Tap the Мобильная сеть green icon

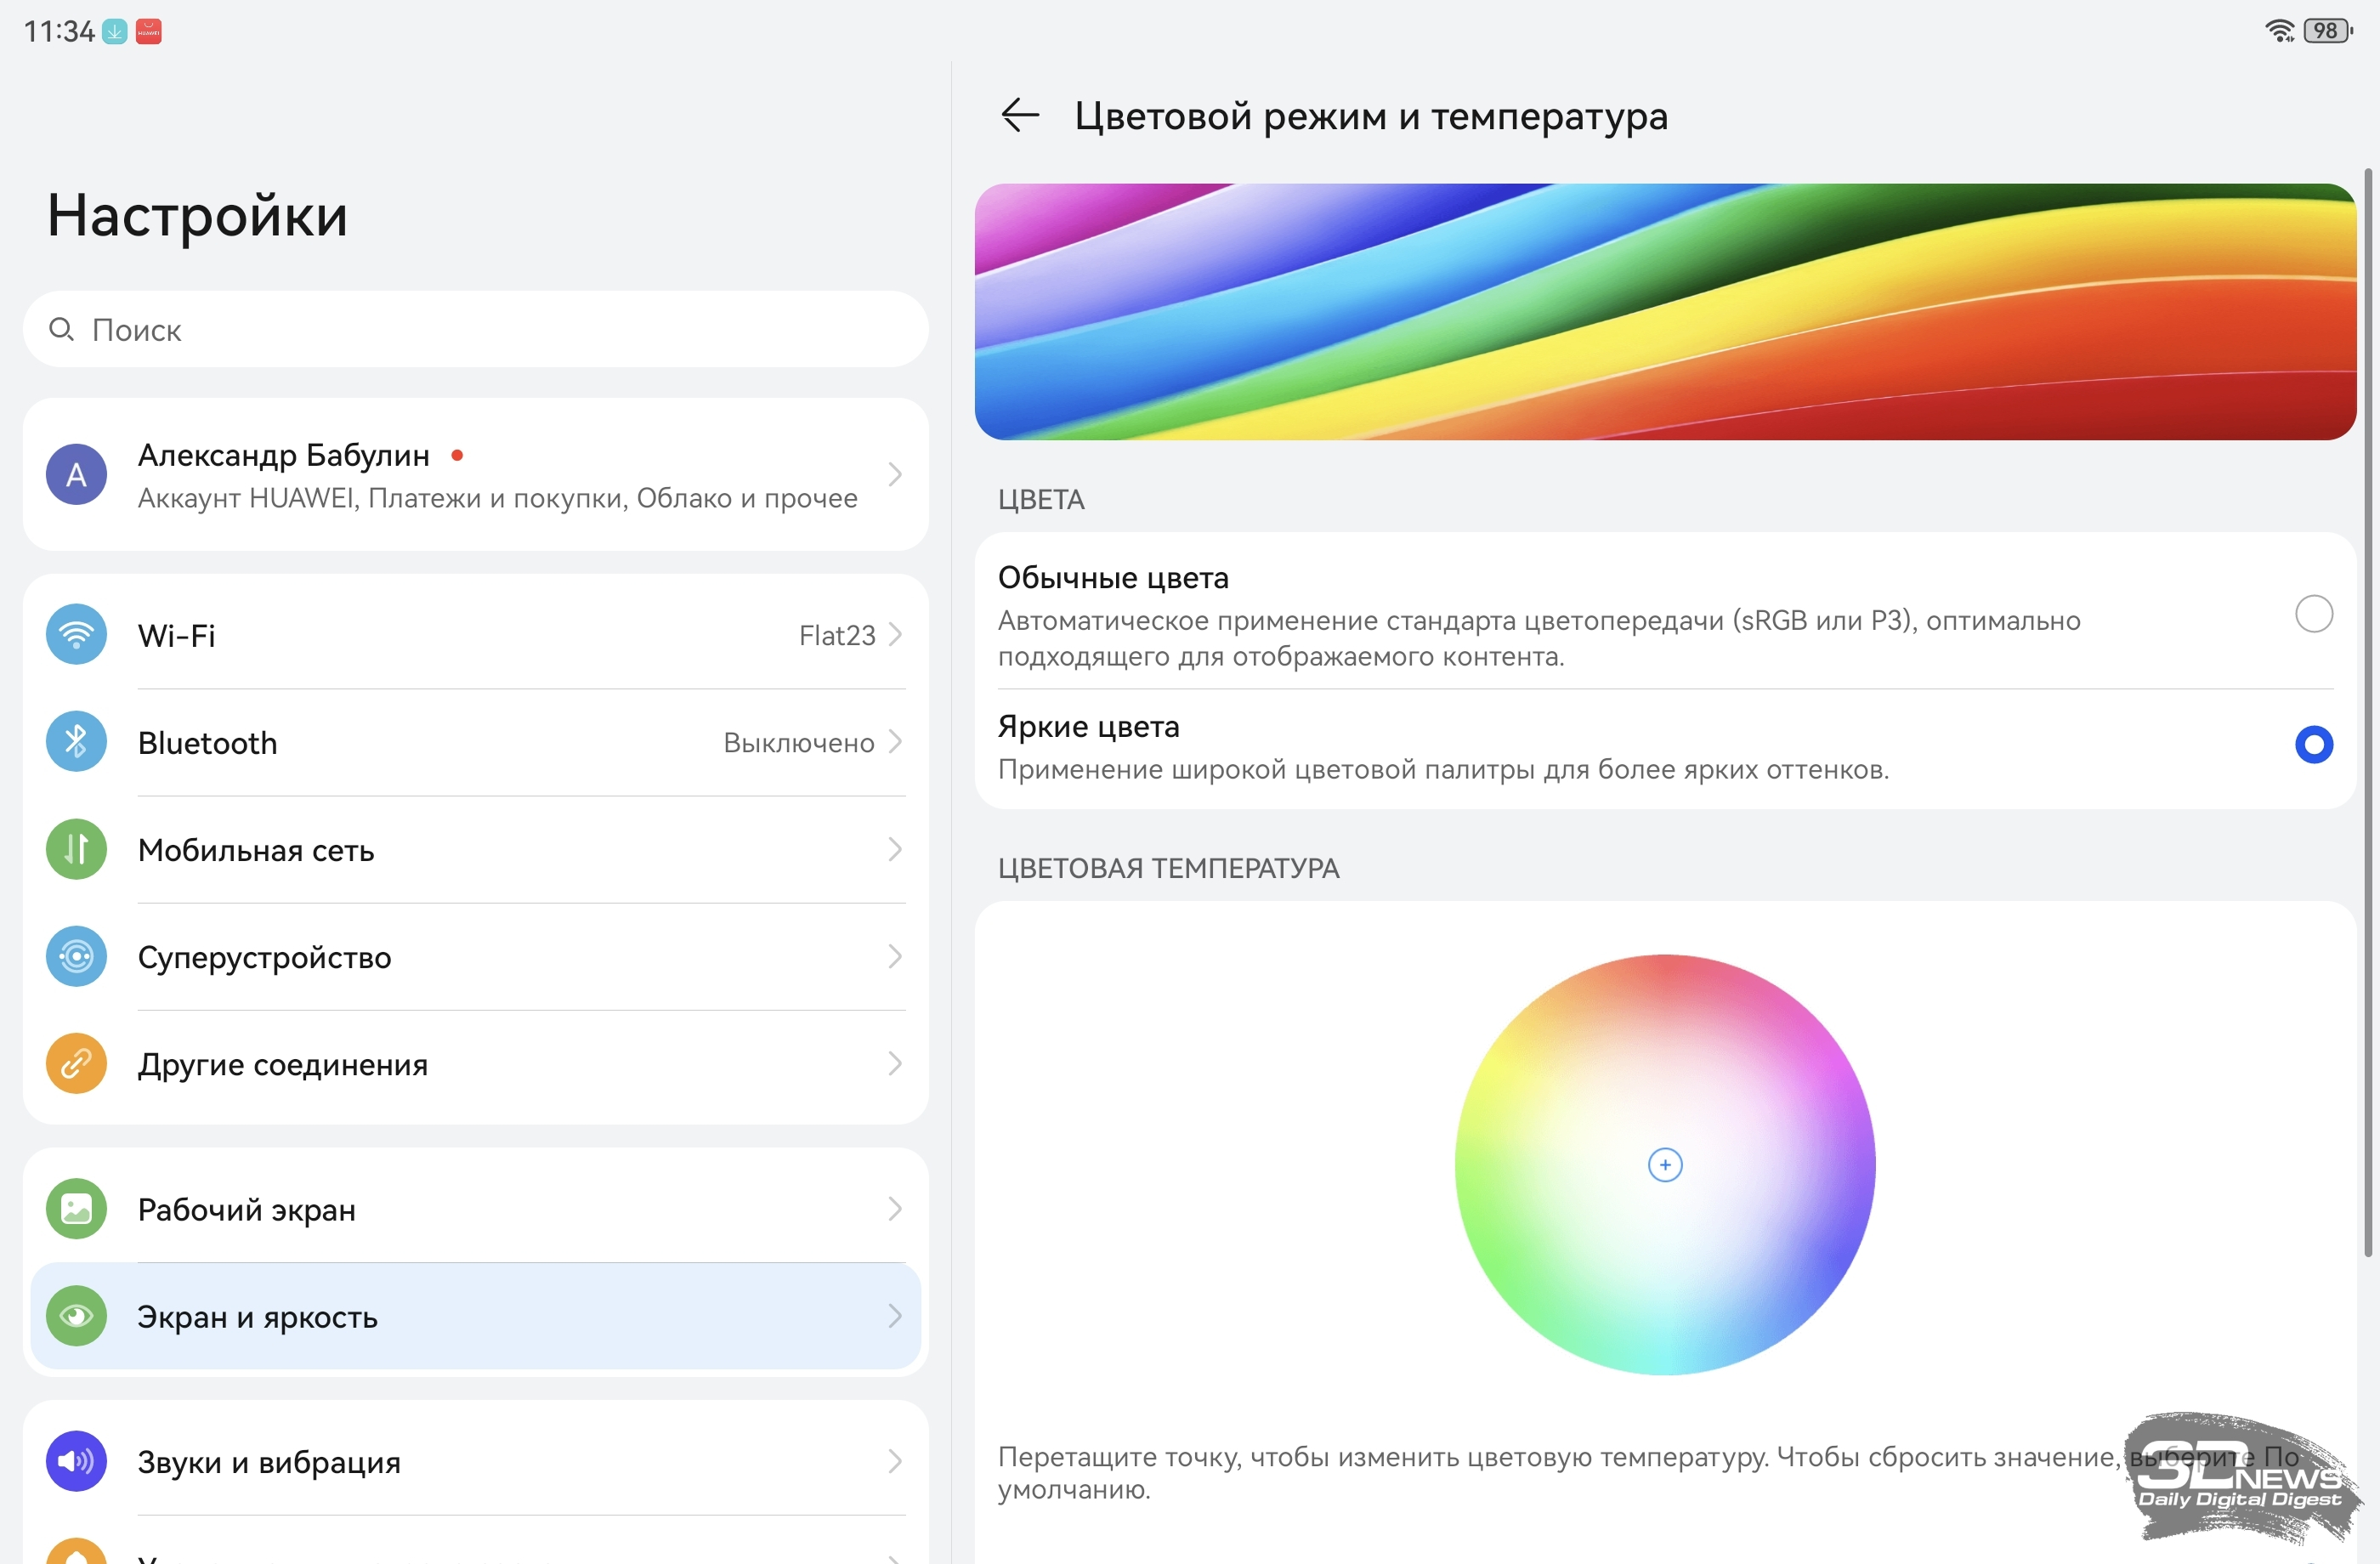coord(76,849)
